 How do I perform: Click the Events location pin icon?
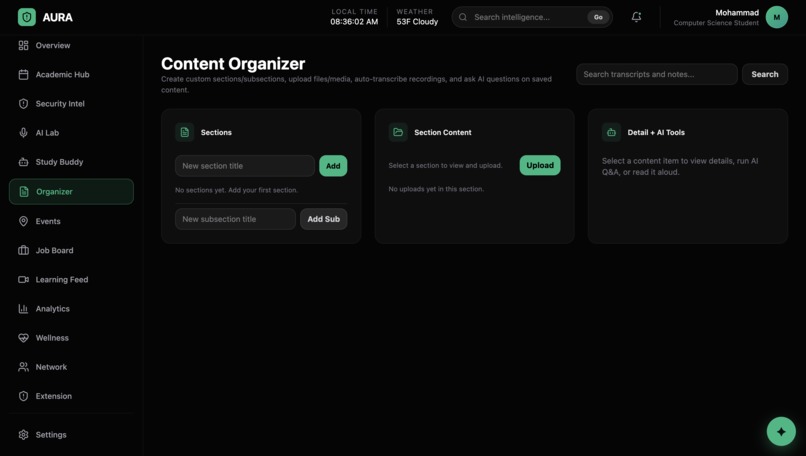pos(23,221)
